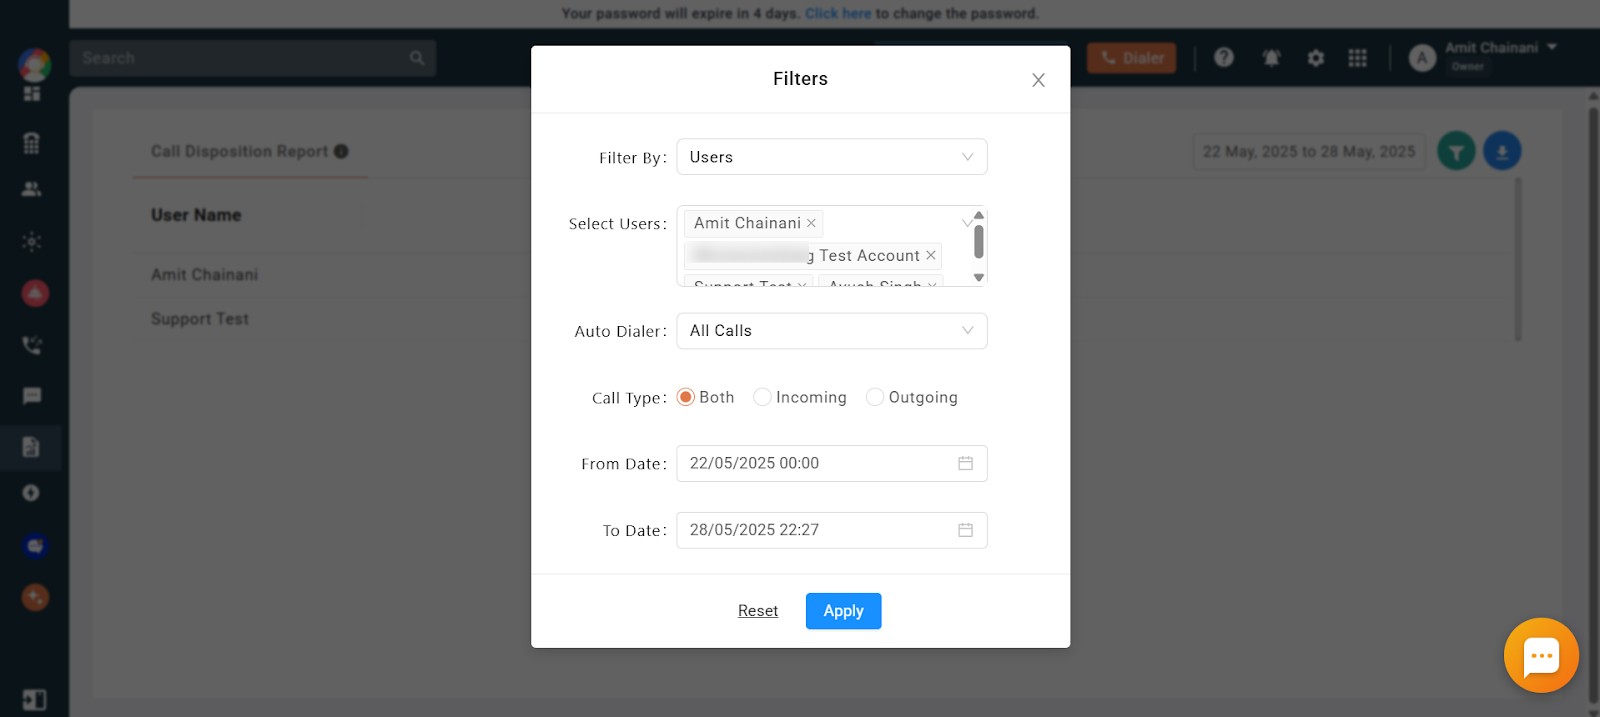This screenshot has height=717, width=1600.
Task: Open the dark blue sidebar icon
Action: 35,546
